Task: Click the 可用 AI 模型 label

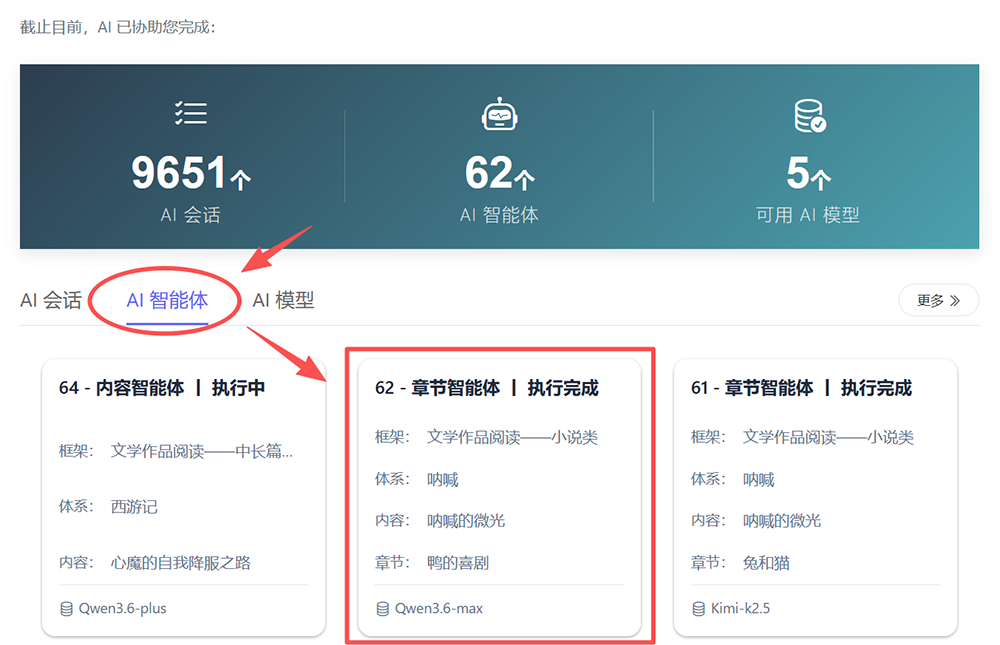Action: [x=808, y=215]
